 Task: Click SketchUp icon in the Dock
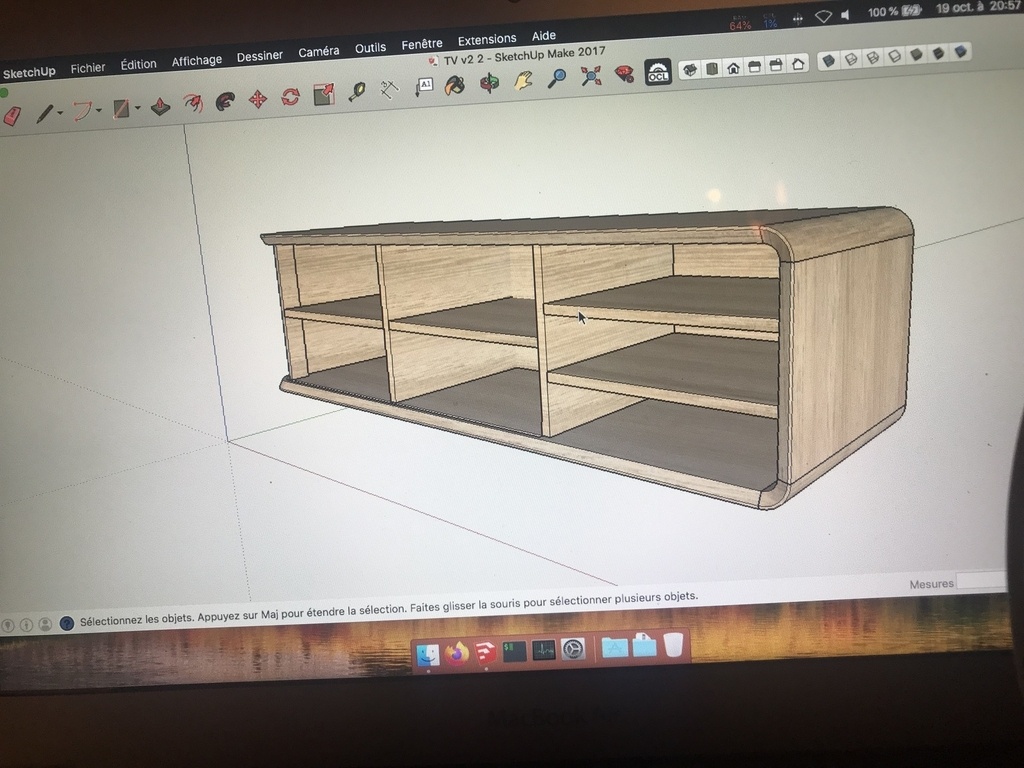click(x=486, y=652)
